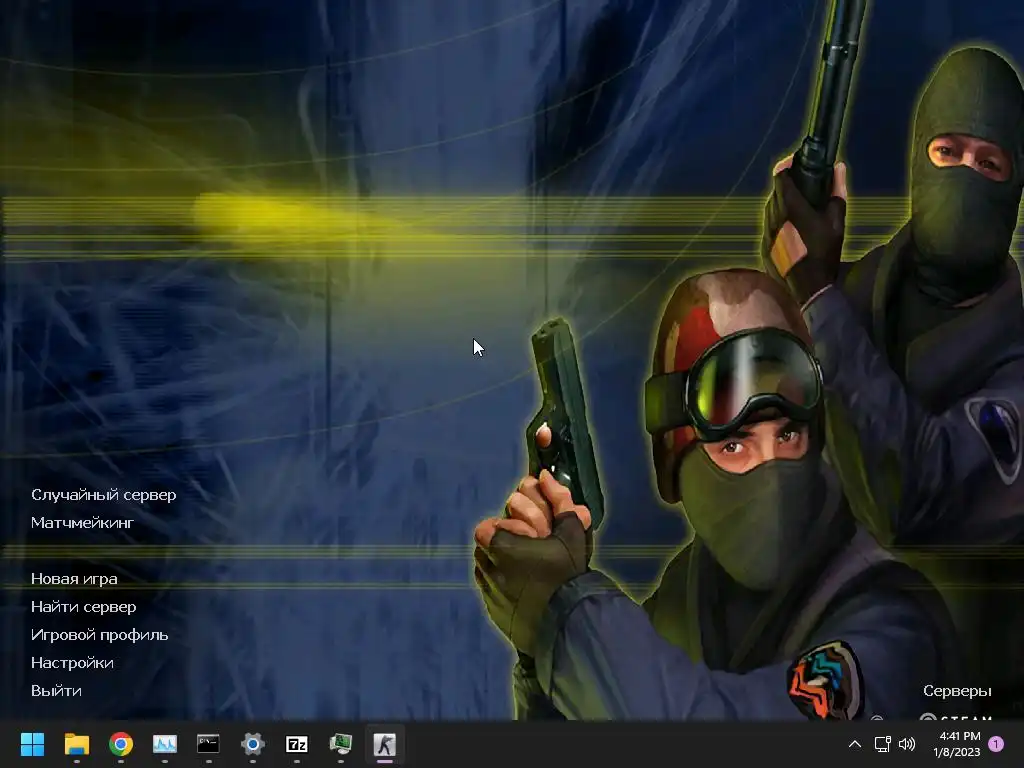1024x768 pixels.
Task: Open "Игровой профиль" menu entry
Action: pos(99,635)
